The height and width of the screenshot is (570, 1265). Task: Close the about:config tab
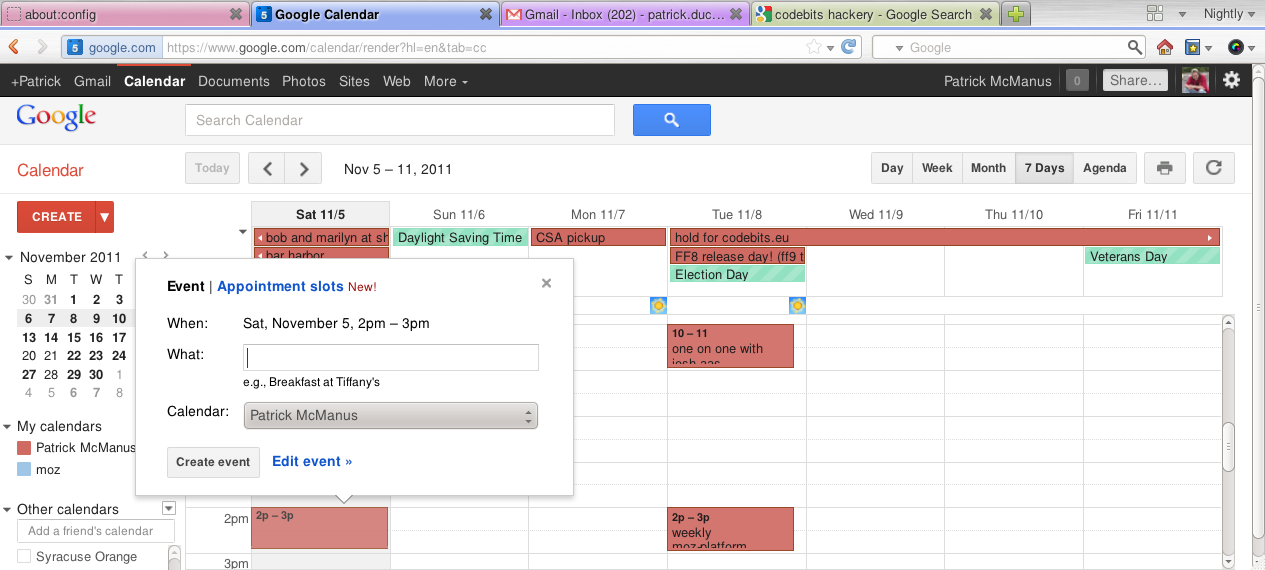[235, 14]
